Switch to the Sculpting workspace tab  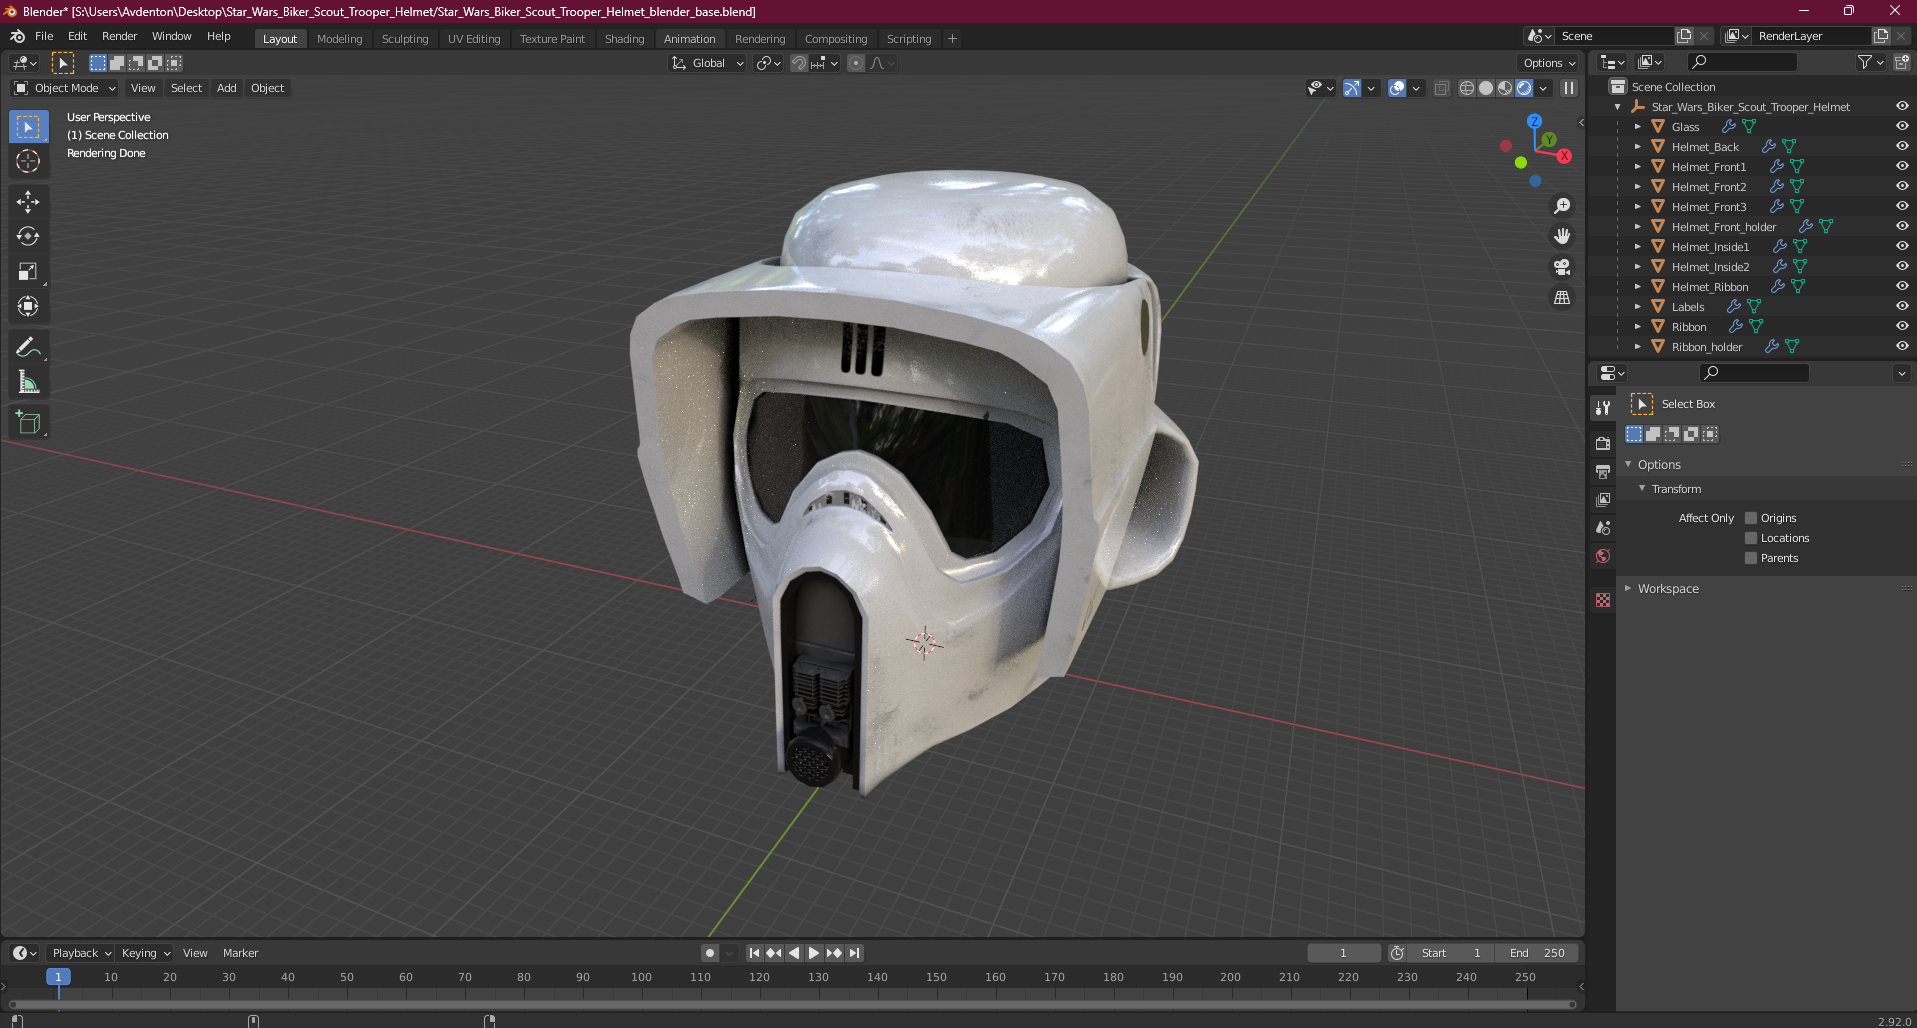tap(405, 39)
